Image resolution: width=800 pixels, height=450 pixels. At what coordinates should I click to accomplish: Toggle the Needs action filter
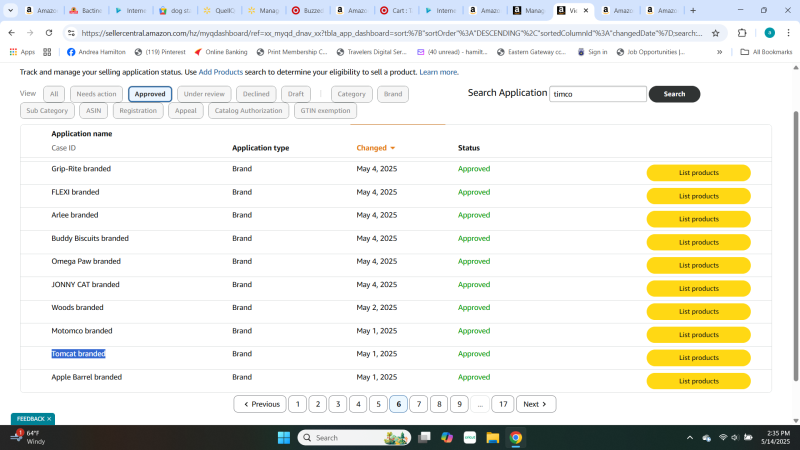point(97,94)
